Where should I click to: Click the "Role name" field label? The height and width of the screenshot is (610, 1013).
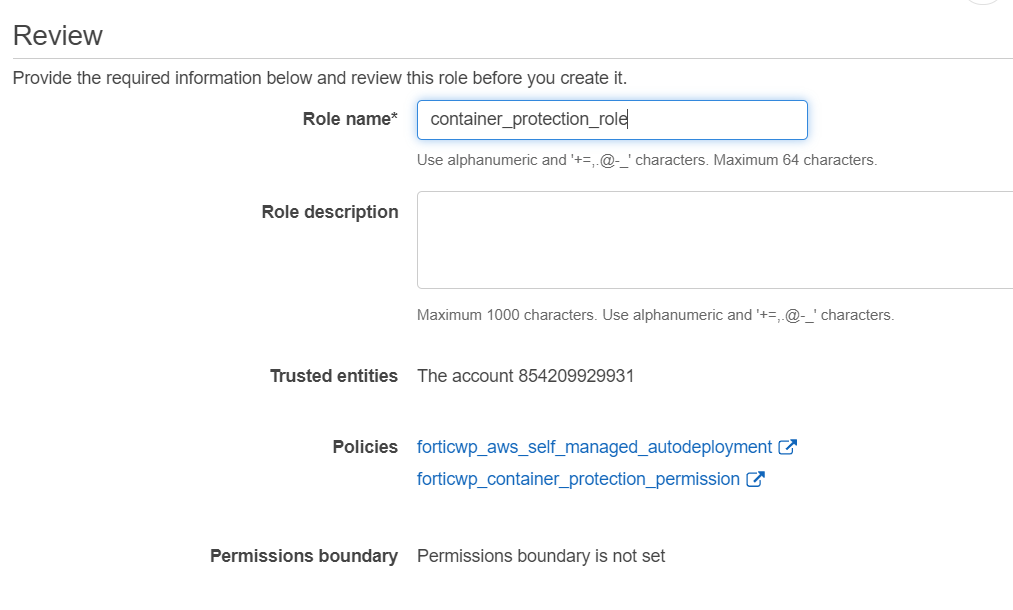[x=346, y=120]
